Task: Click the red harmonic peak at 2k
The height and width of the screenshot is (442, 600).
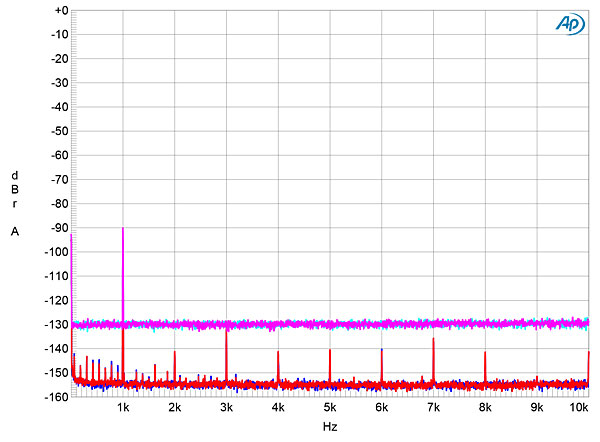Action: (x=174, y=352)
